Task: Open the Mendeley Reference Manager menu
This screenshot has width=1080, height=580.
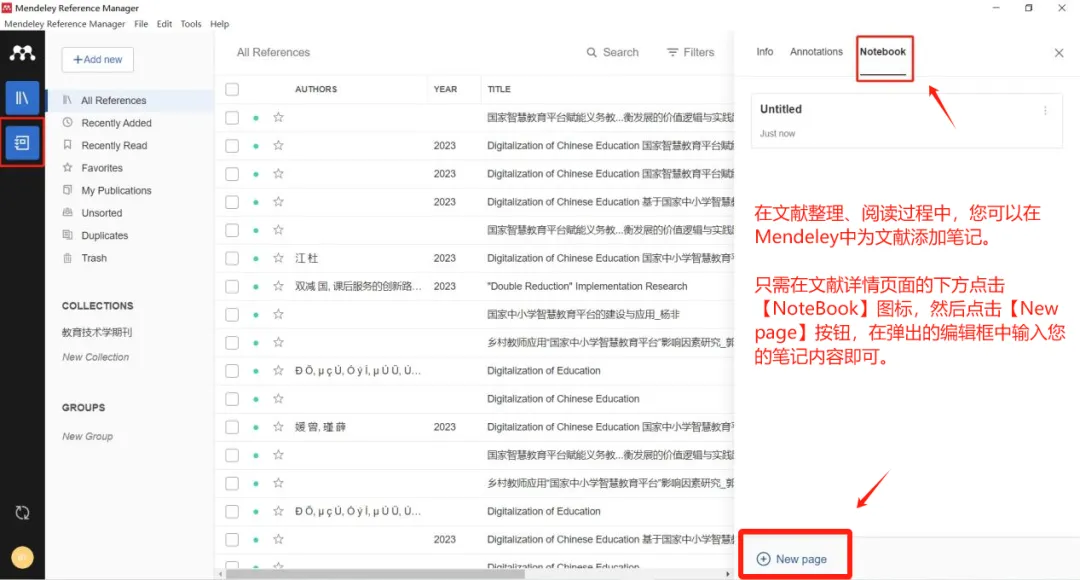Action: coord(65,24)
